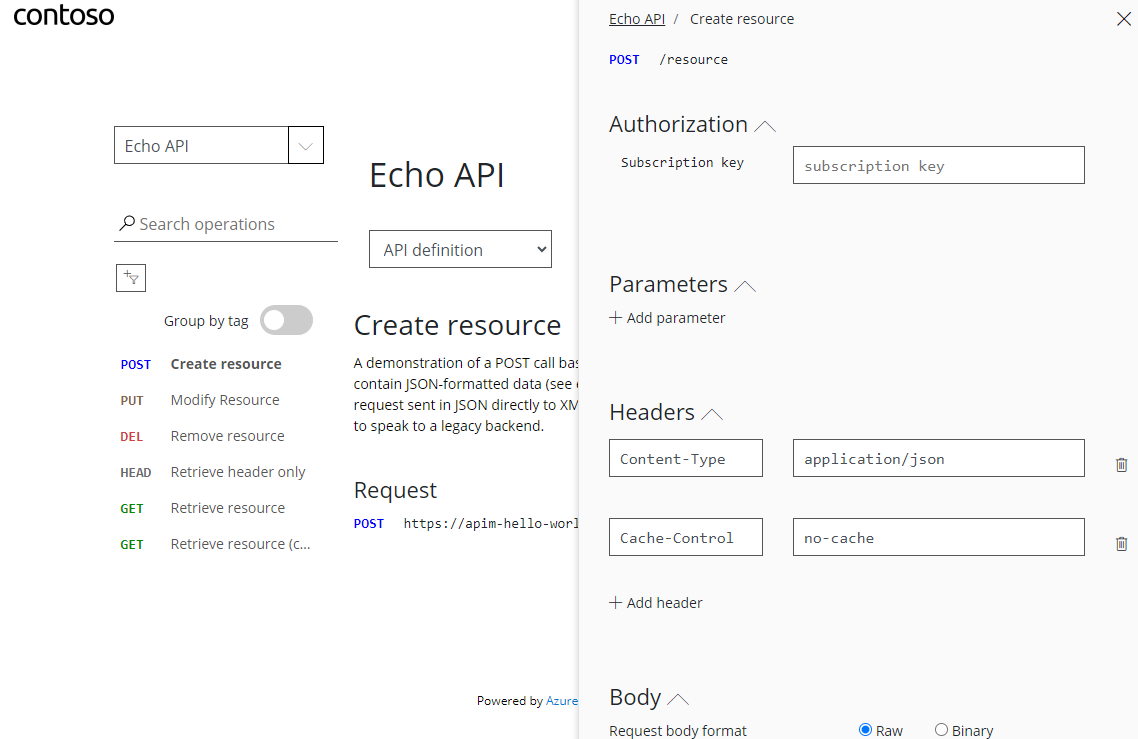This screenshot has height=739, width=1138.
Task: Open the operations filter icon
Action: coord(130,277)
